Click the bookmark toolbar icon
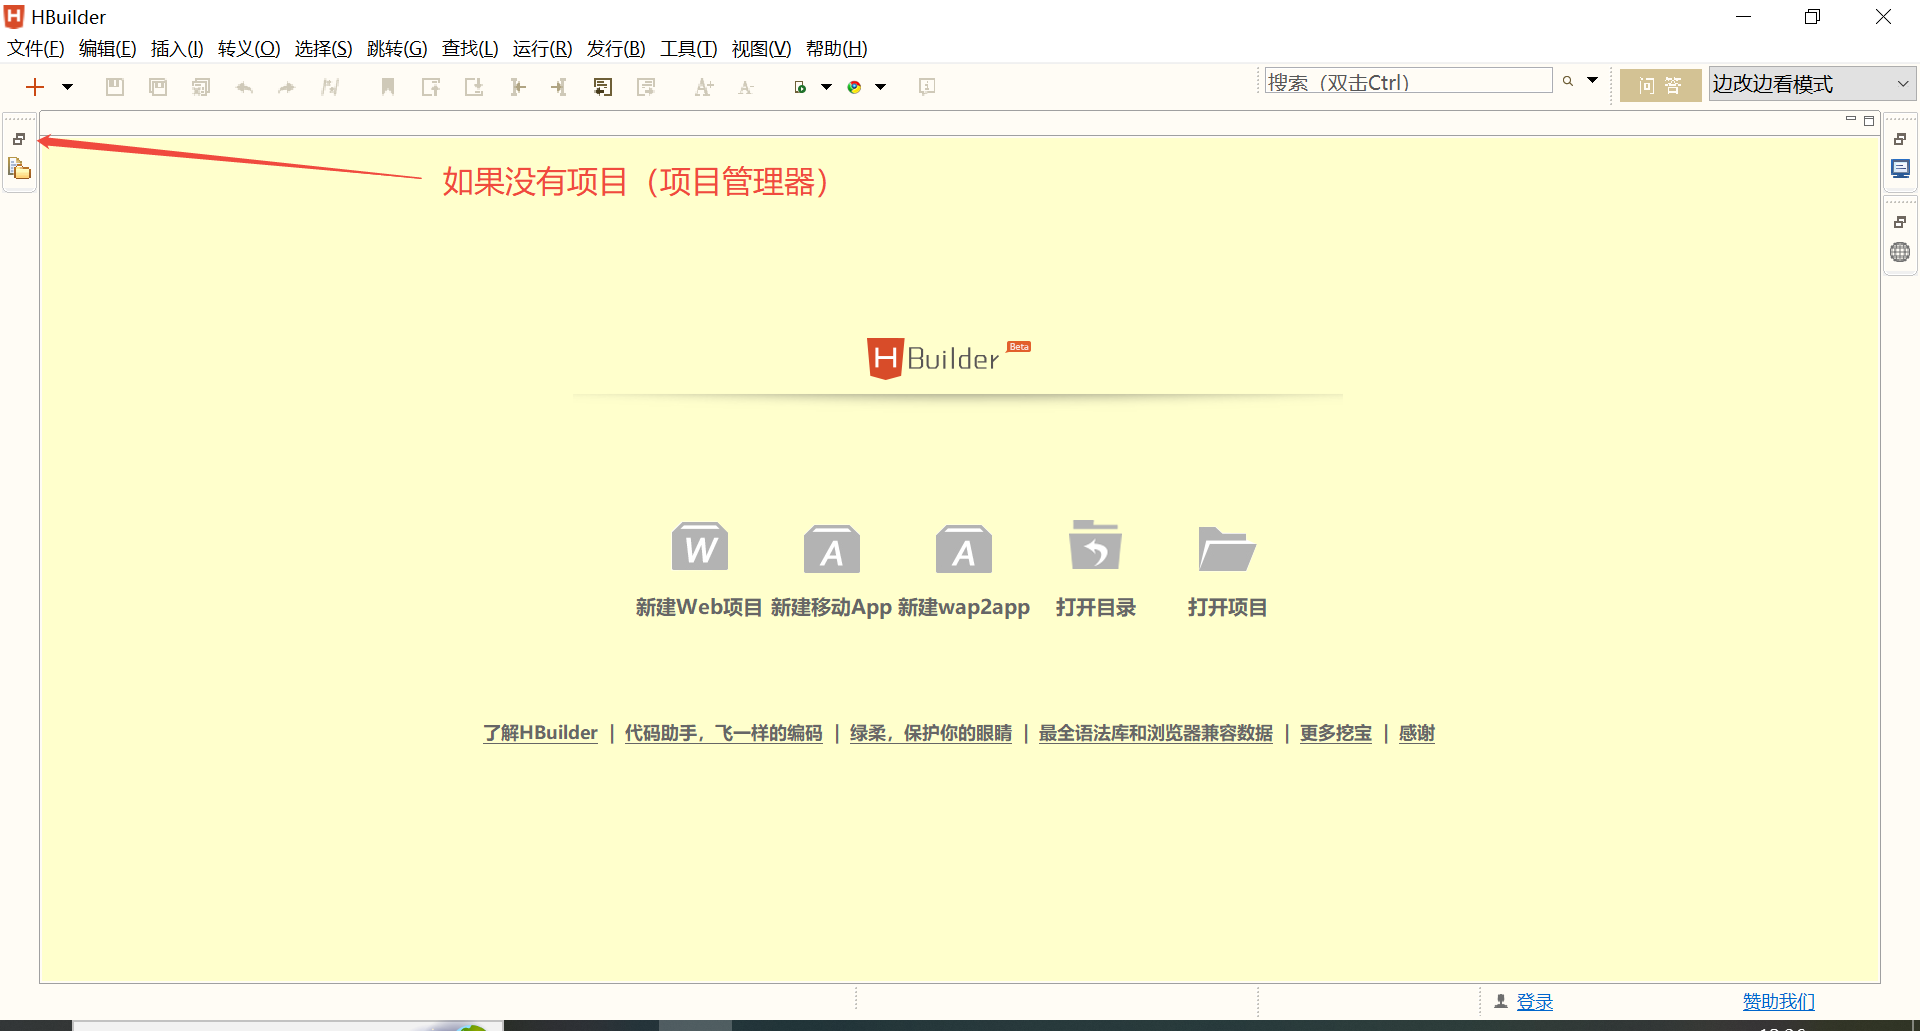Viewport: 1920px width, 1031px height. [x=388, y=87]
